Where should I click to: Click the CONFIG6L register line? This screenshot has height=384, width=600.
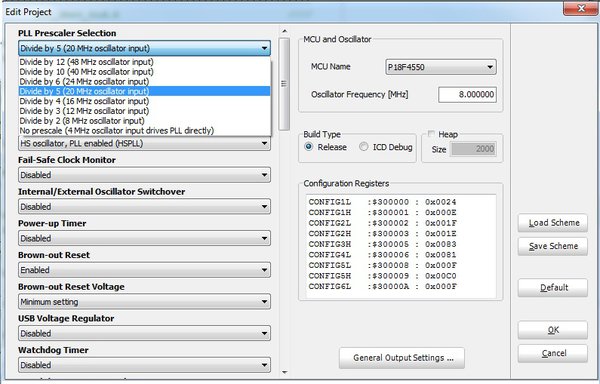pos(382,286)
